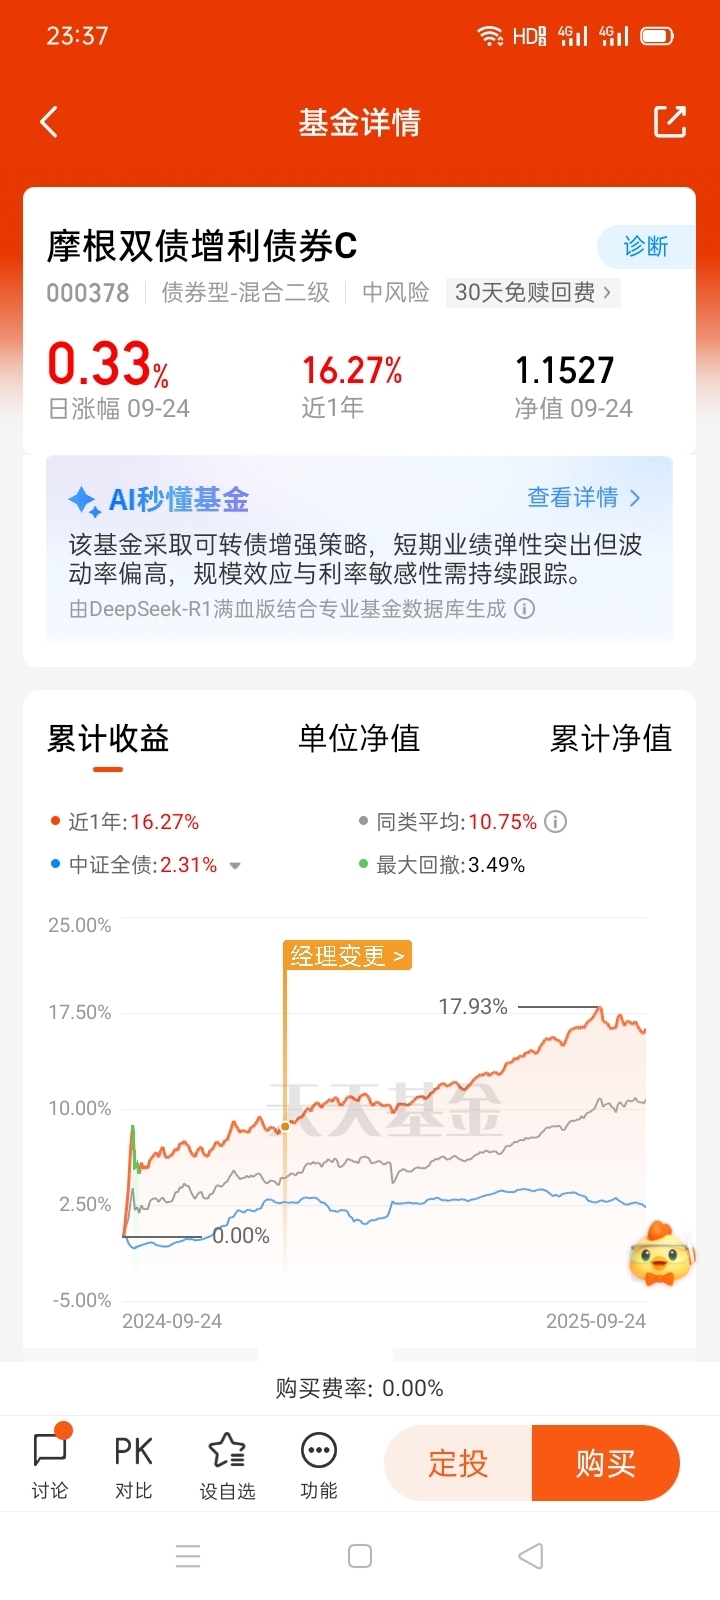720x1600 pixels.
Task: Open the 经理变更 chart marker
Action: (347, 956)
